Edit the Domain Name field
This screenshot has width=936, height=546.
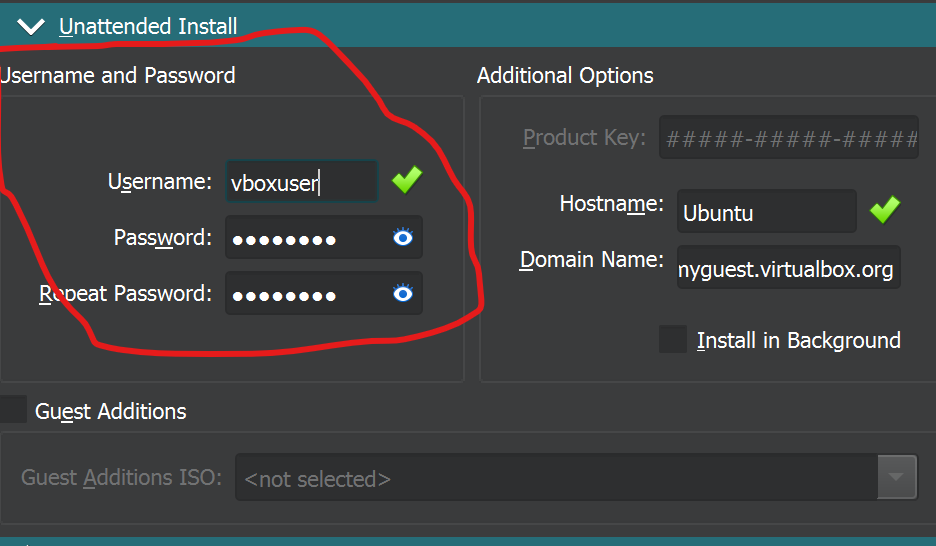coord(789,267)
